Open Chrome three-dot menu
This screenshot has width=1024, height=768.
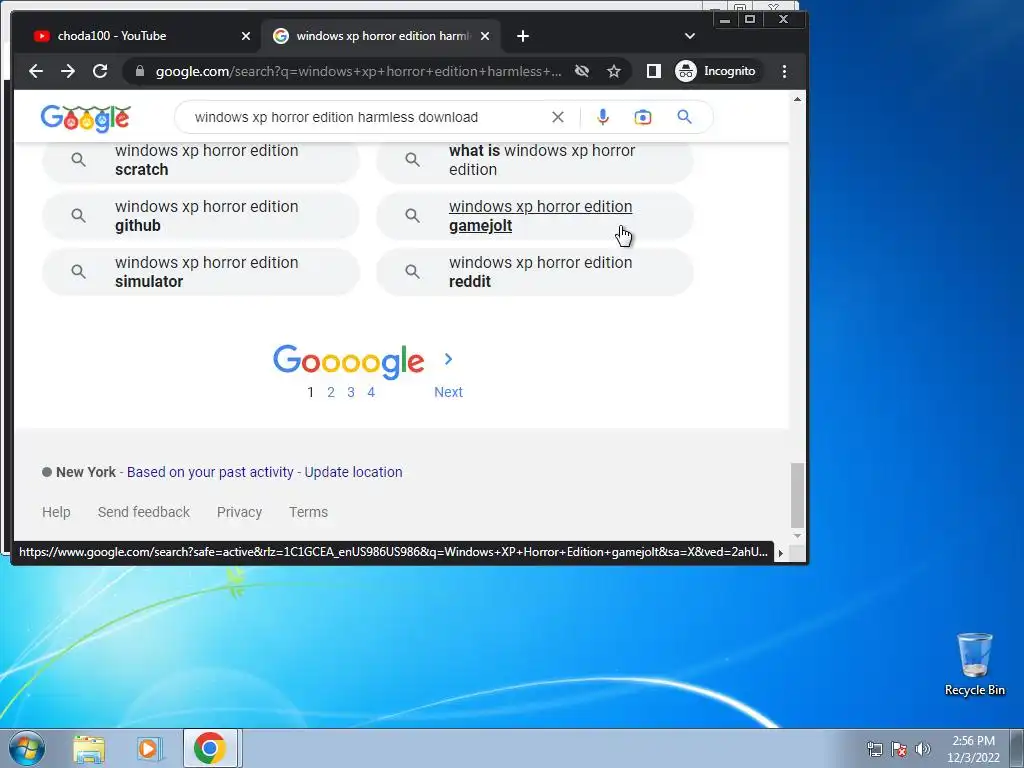coord(784,71)
